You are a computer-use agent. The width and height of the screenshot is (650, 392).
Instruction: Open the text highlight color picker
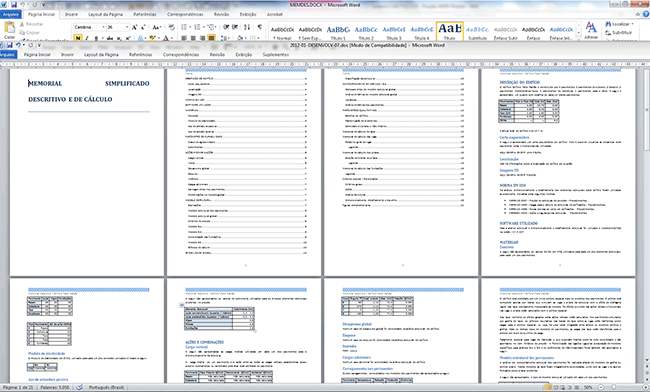coord(153,38)
